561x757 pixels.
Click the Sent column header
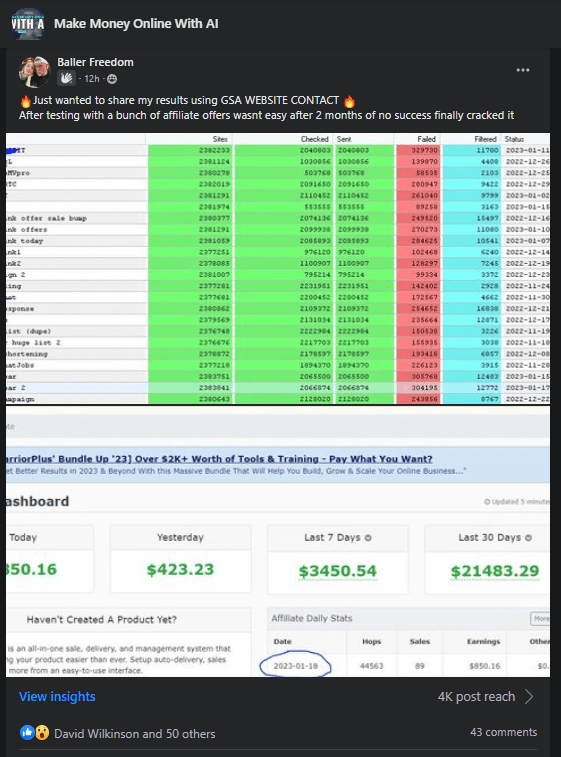pyautogui.click(x=344, y=139)
